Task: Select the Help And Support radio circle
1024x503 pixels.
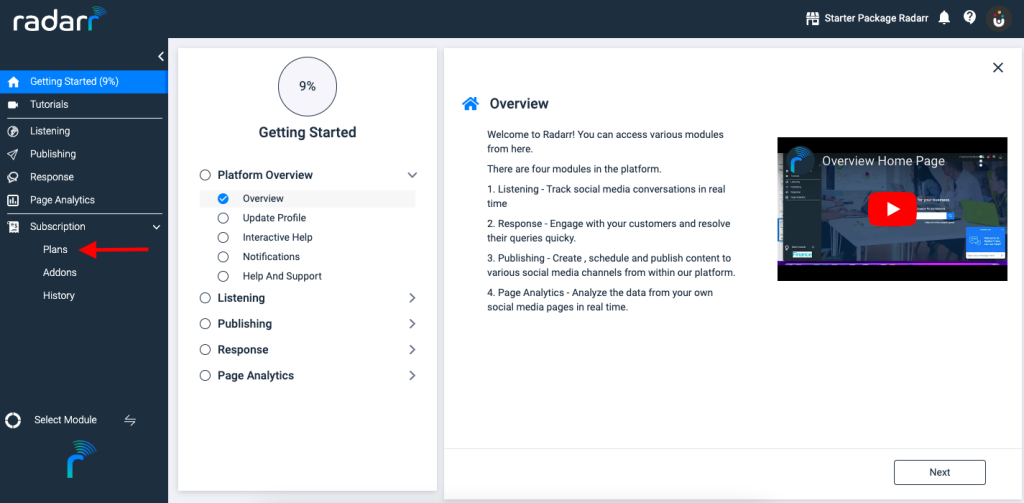Action: (223, 276)
